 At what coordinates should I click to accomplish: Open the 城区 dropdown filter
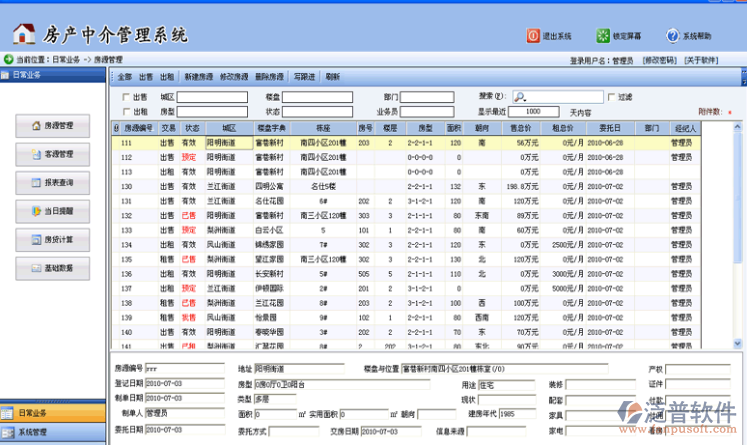[212, 97]
